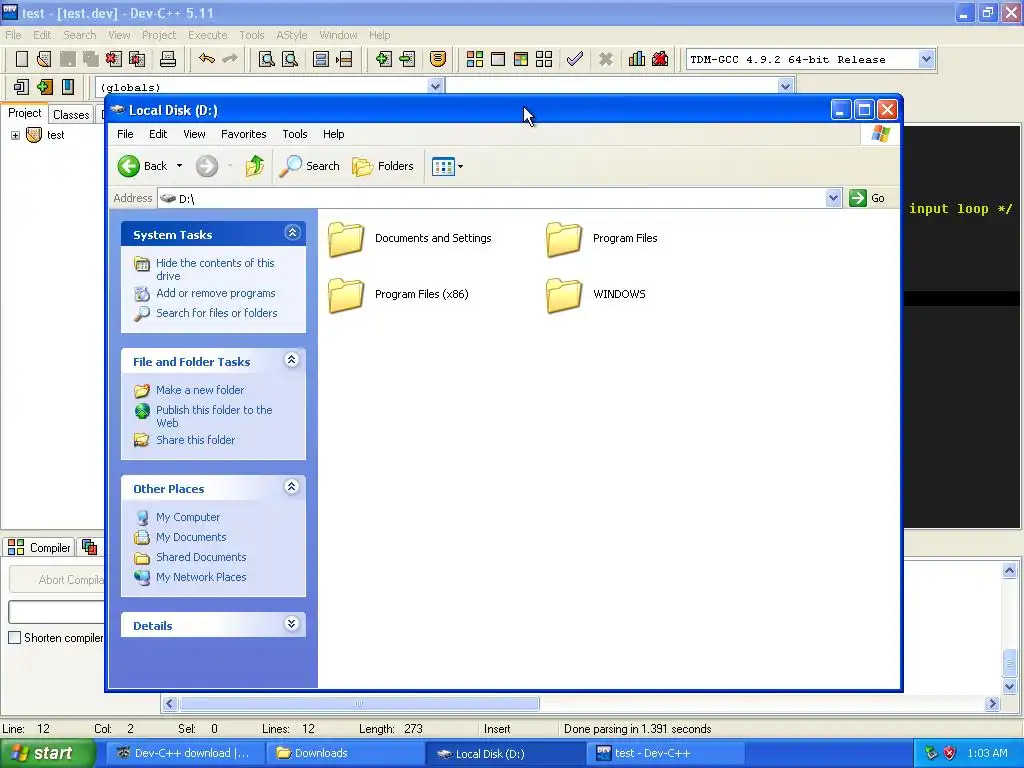Viewport: 1024px width, 768px height.
Task: Select the Compiler tab in bottom panel
Action: [40, 547]
